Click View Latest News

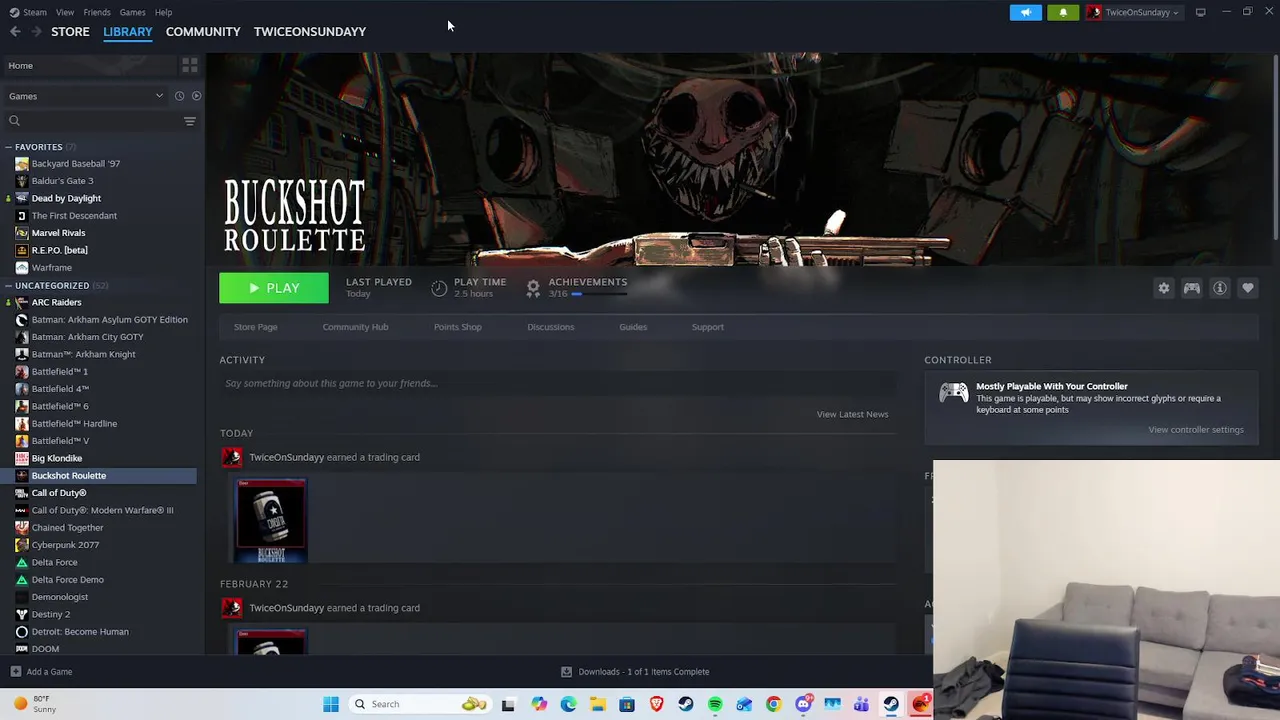pyautogui.click(x=852, y=414)
